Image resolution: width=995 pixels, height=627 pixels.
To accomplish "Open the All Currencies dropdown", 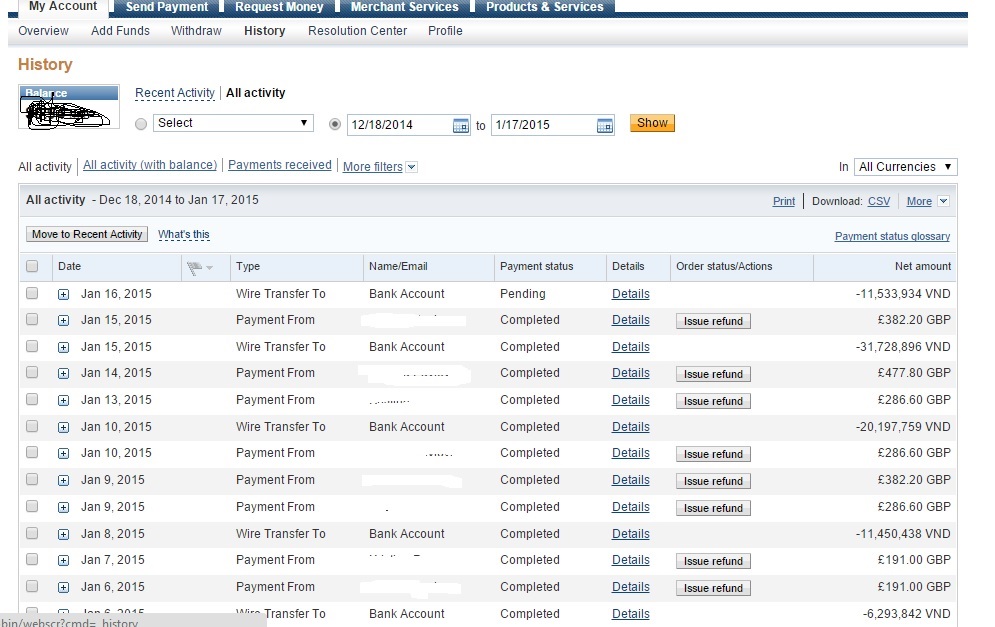I will (906, 167).
